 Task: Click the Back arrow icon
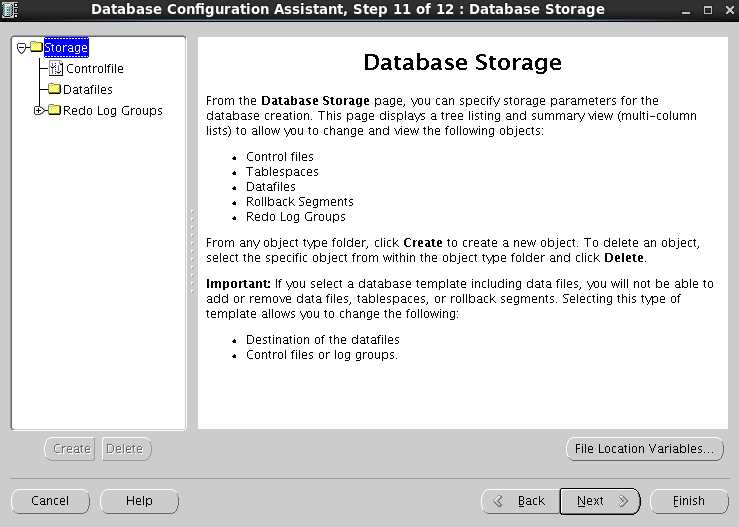pos(498,501)
